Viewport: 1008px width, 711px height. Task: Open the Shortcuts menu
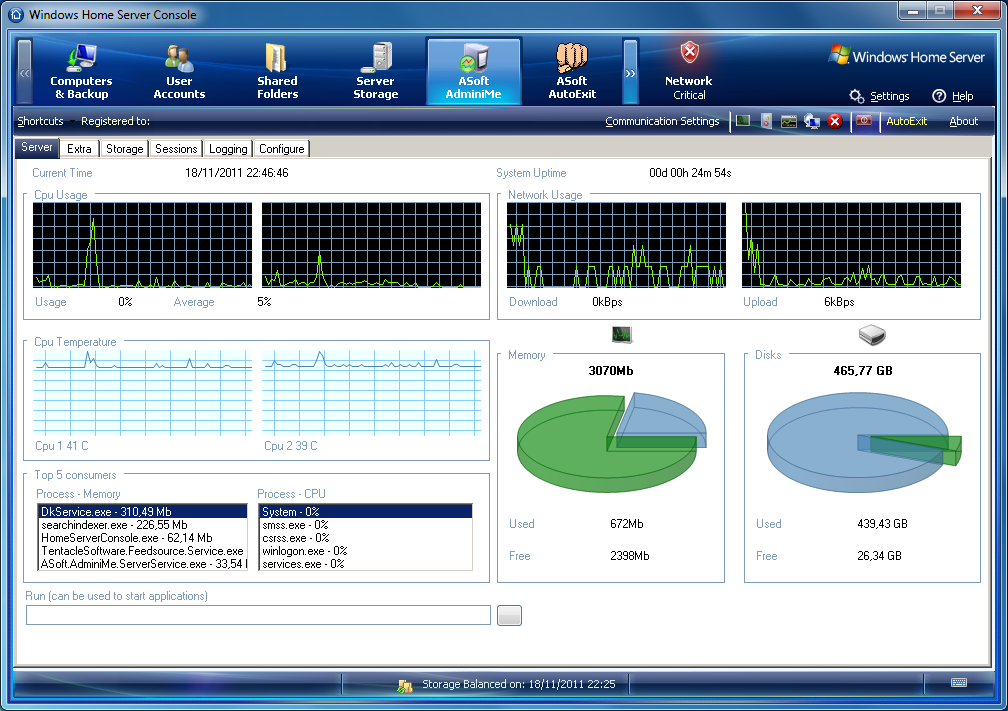coord(40,121)
